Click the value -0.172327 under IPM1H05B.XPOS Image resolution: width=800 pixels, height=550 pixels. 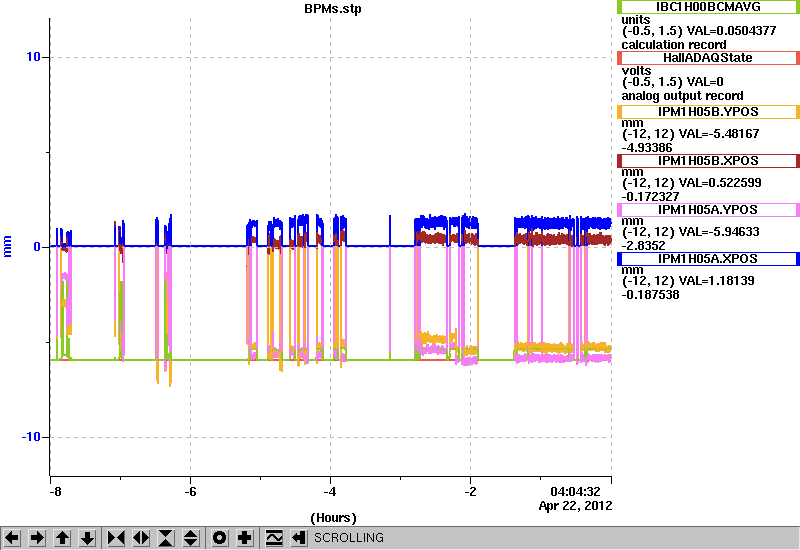(650, 196)
